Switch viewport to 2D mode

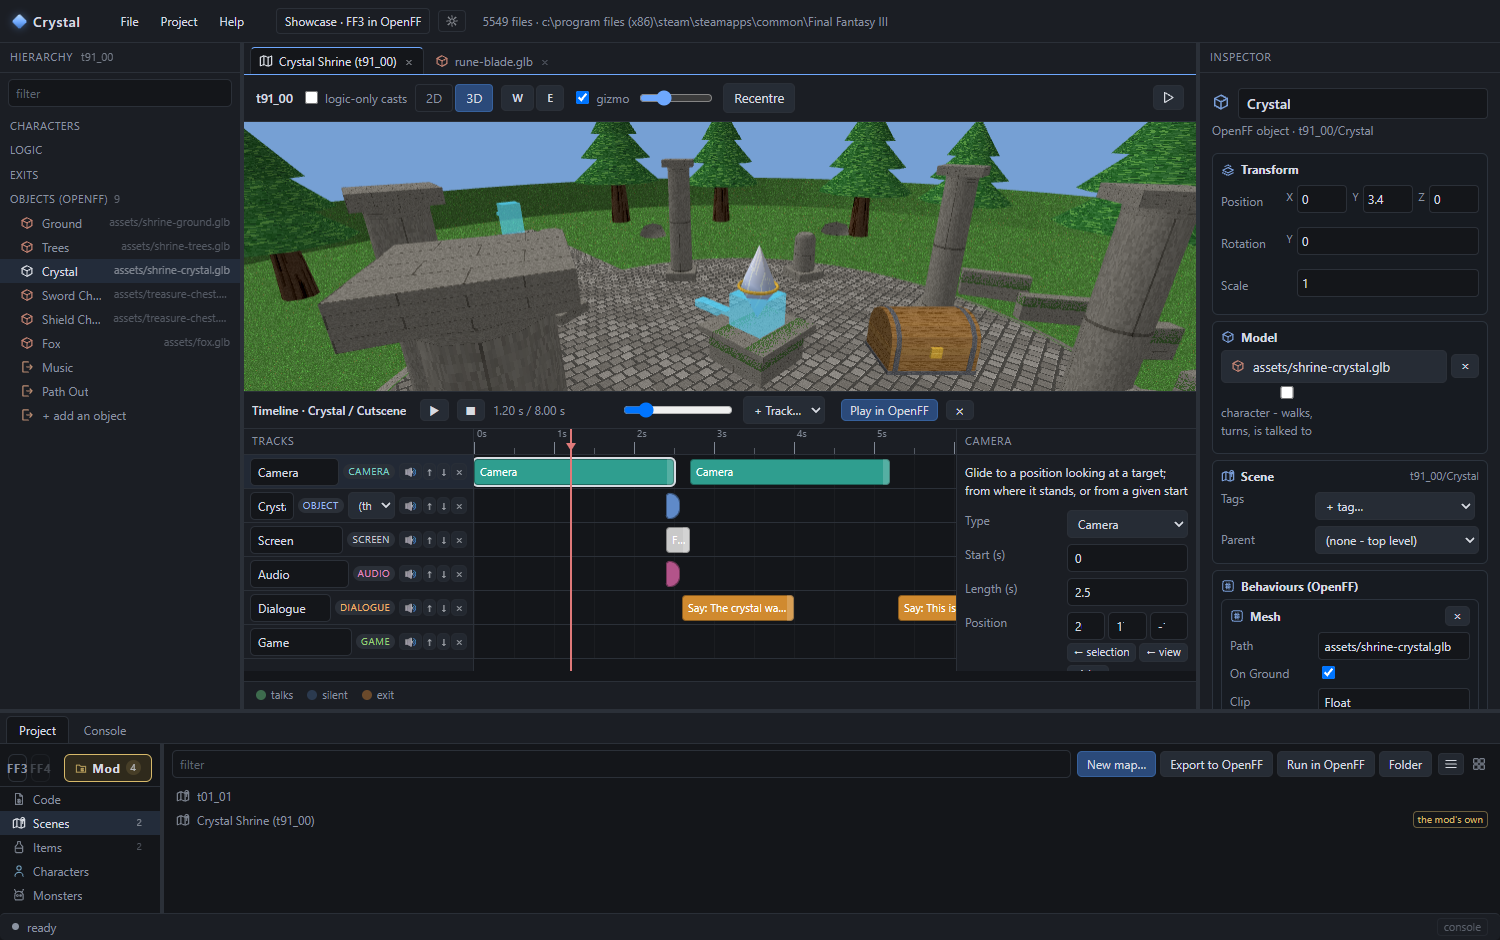coord(434,98)
